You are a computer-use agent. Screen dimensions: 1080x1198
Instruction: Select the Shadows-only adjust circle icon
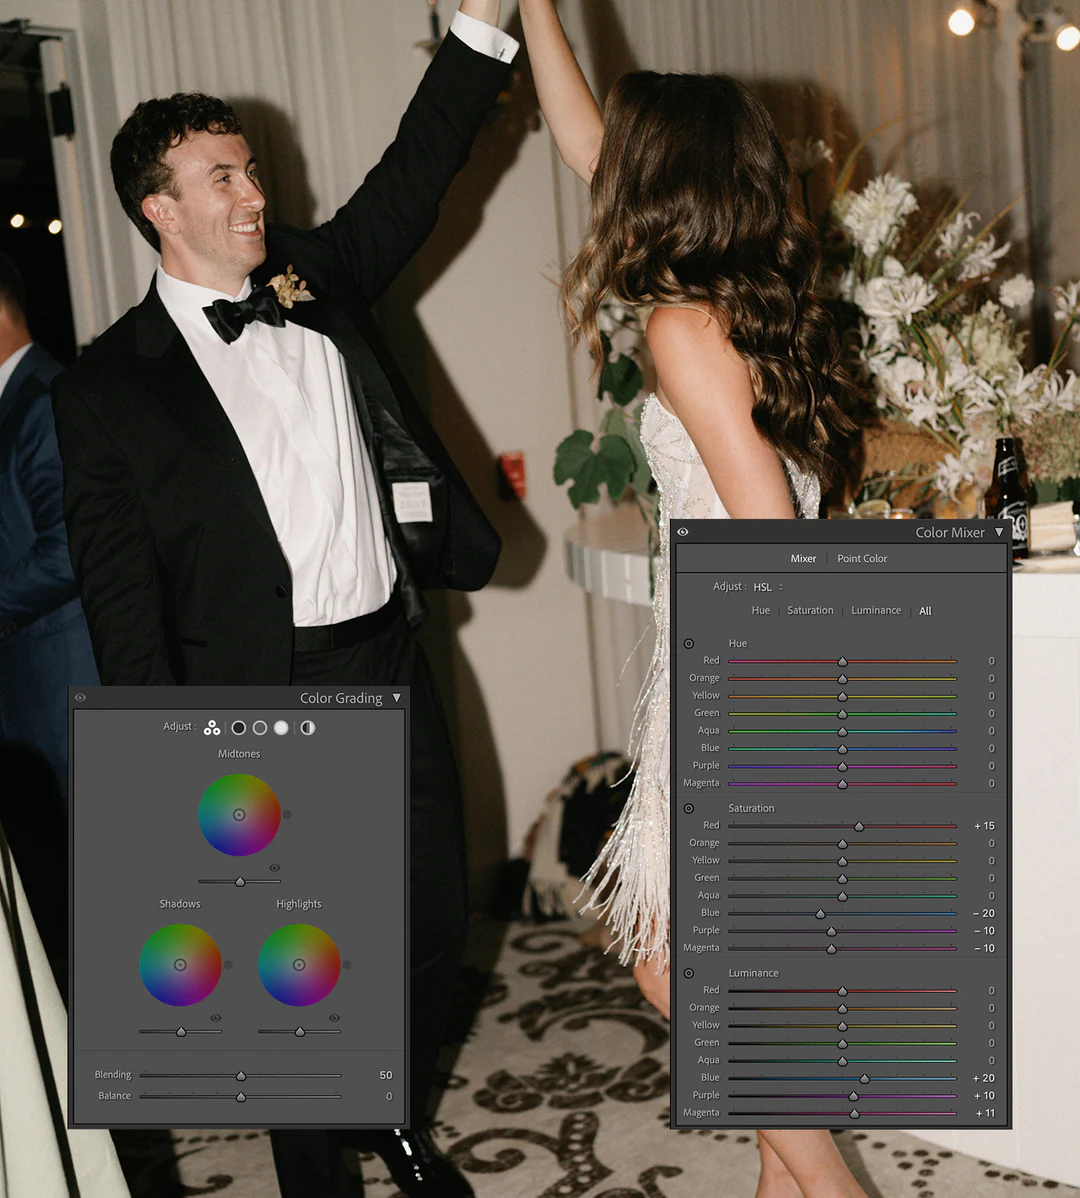[239, 728]
